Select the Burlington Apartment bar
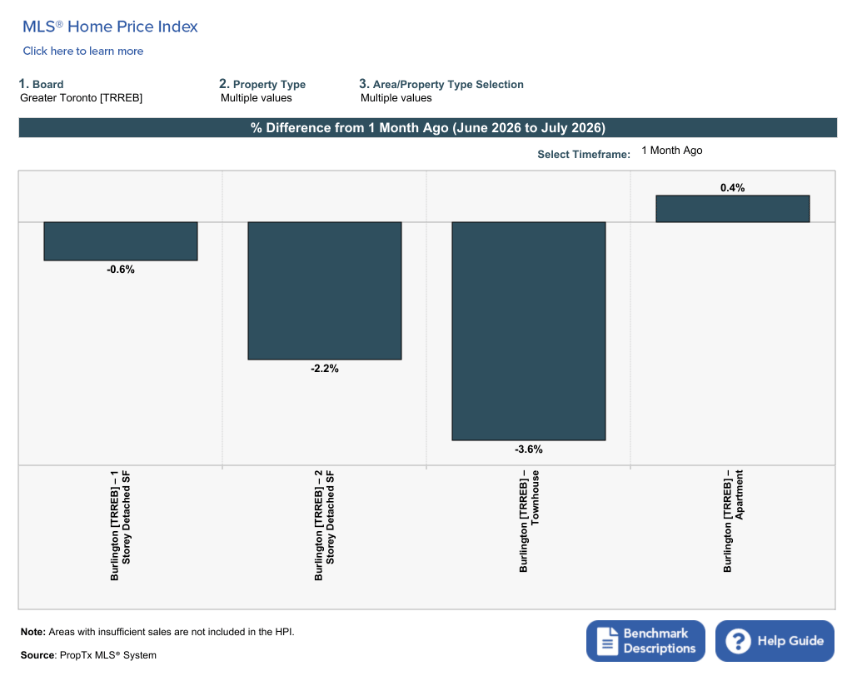This screenshot has height=688, width=856. tap(733, 209)
